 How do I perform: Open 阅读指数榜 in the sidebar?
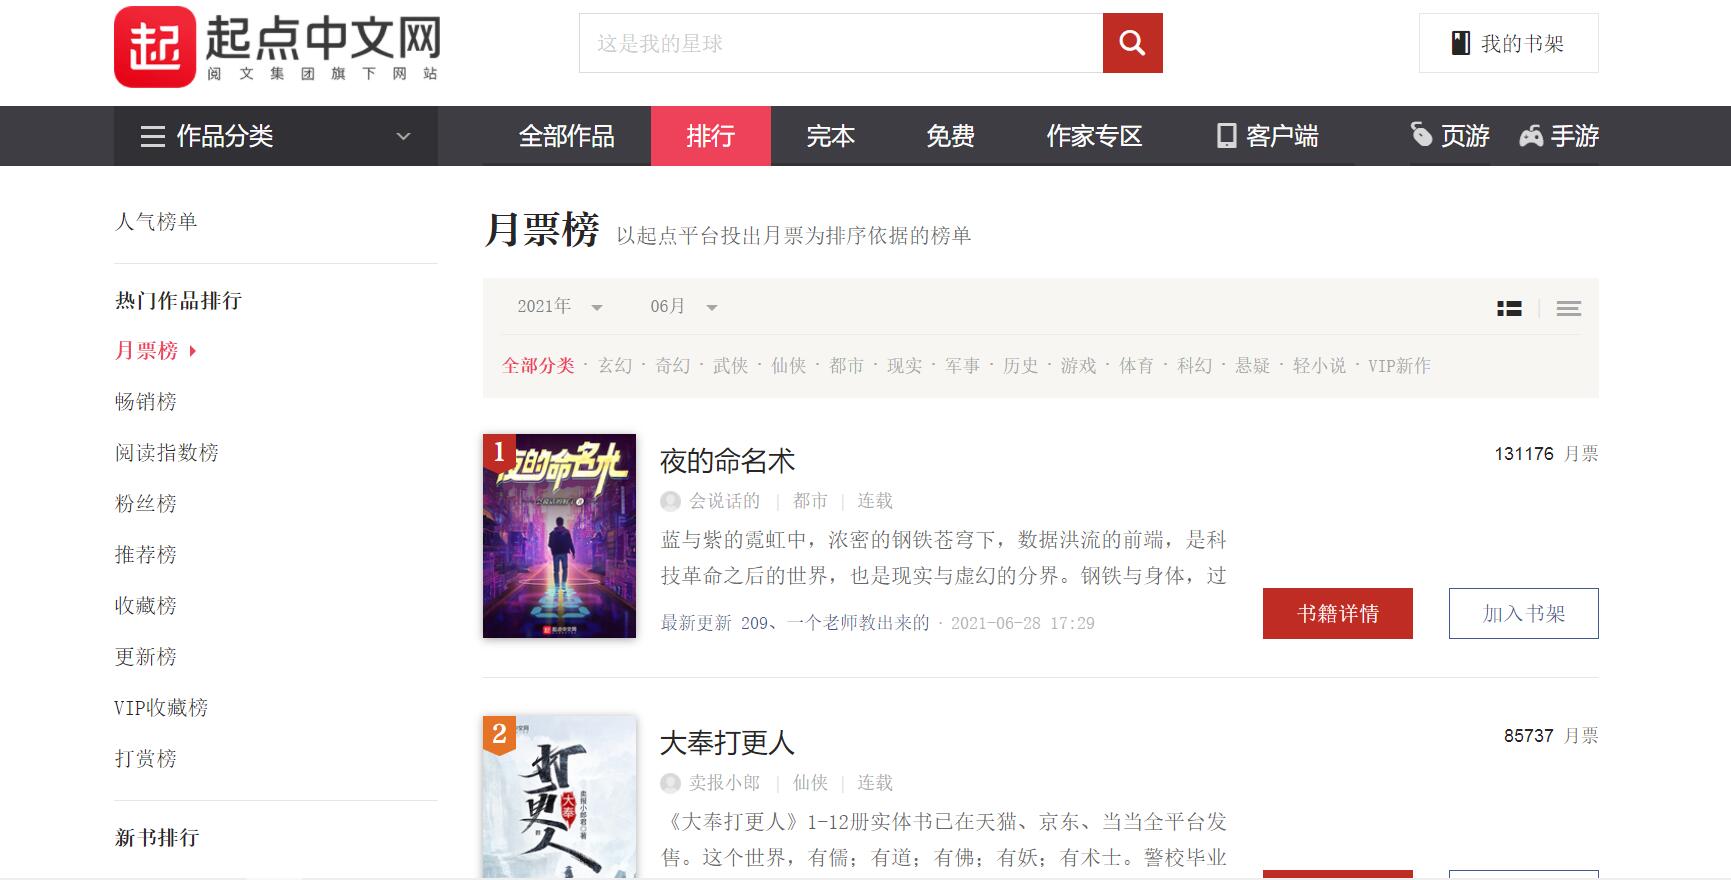[x=167, y=453]
